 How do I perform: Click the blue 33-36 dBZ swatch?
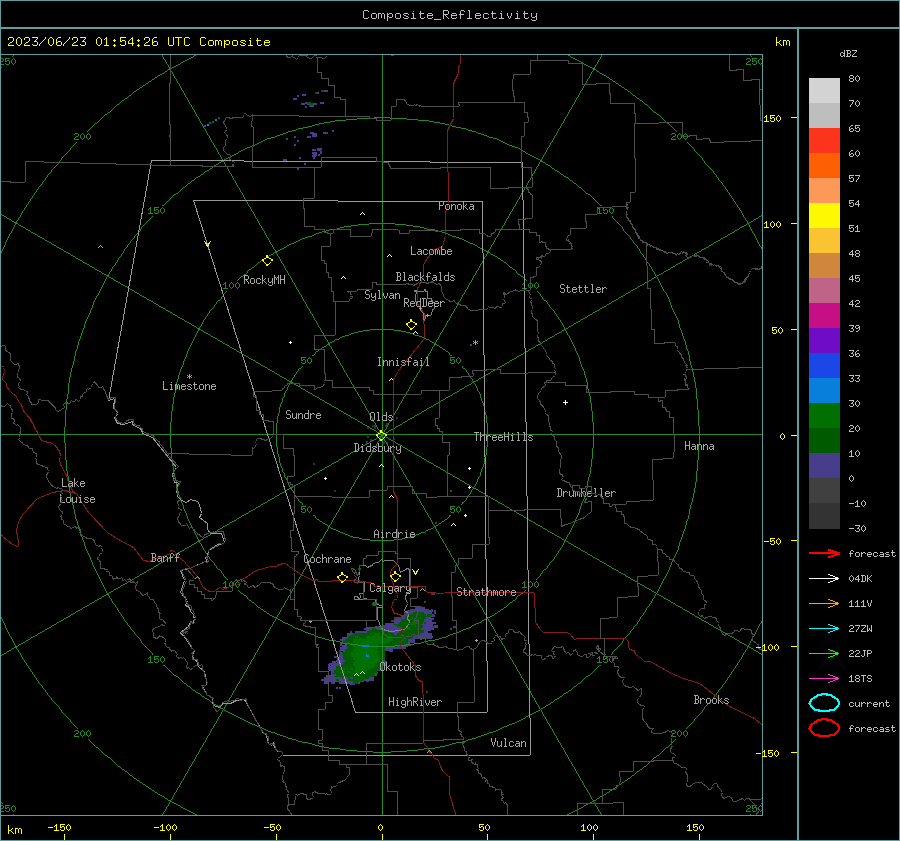824,366
